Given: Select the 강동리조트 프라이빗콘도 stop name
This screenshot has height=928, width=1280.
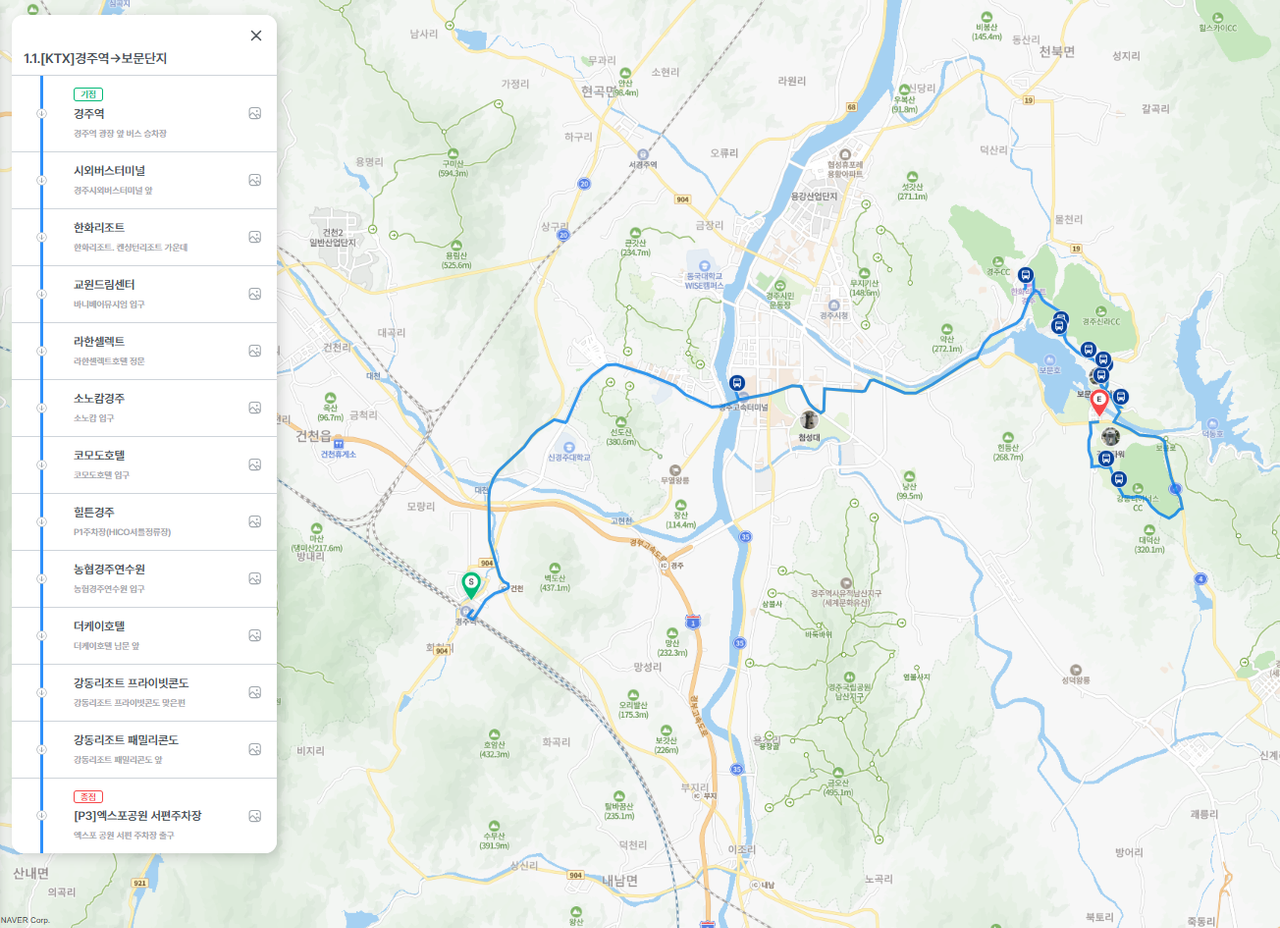Looking at the screenshot, I should 131,684.
